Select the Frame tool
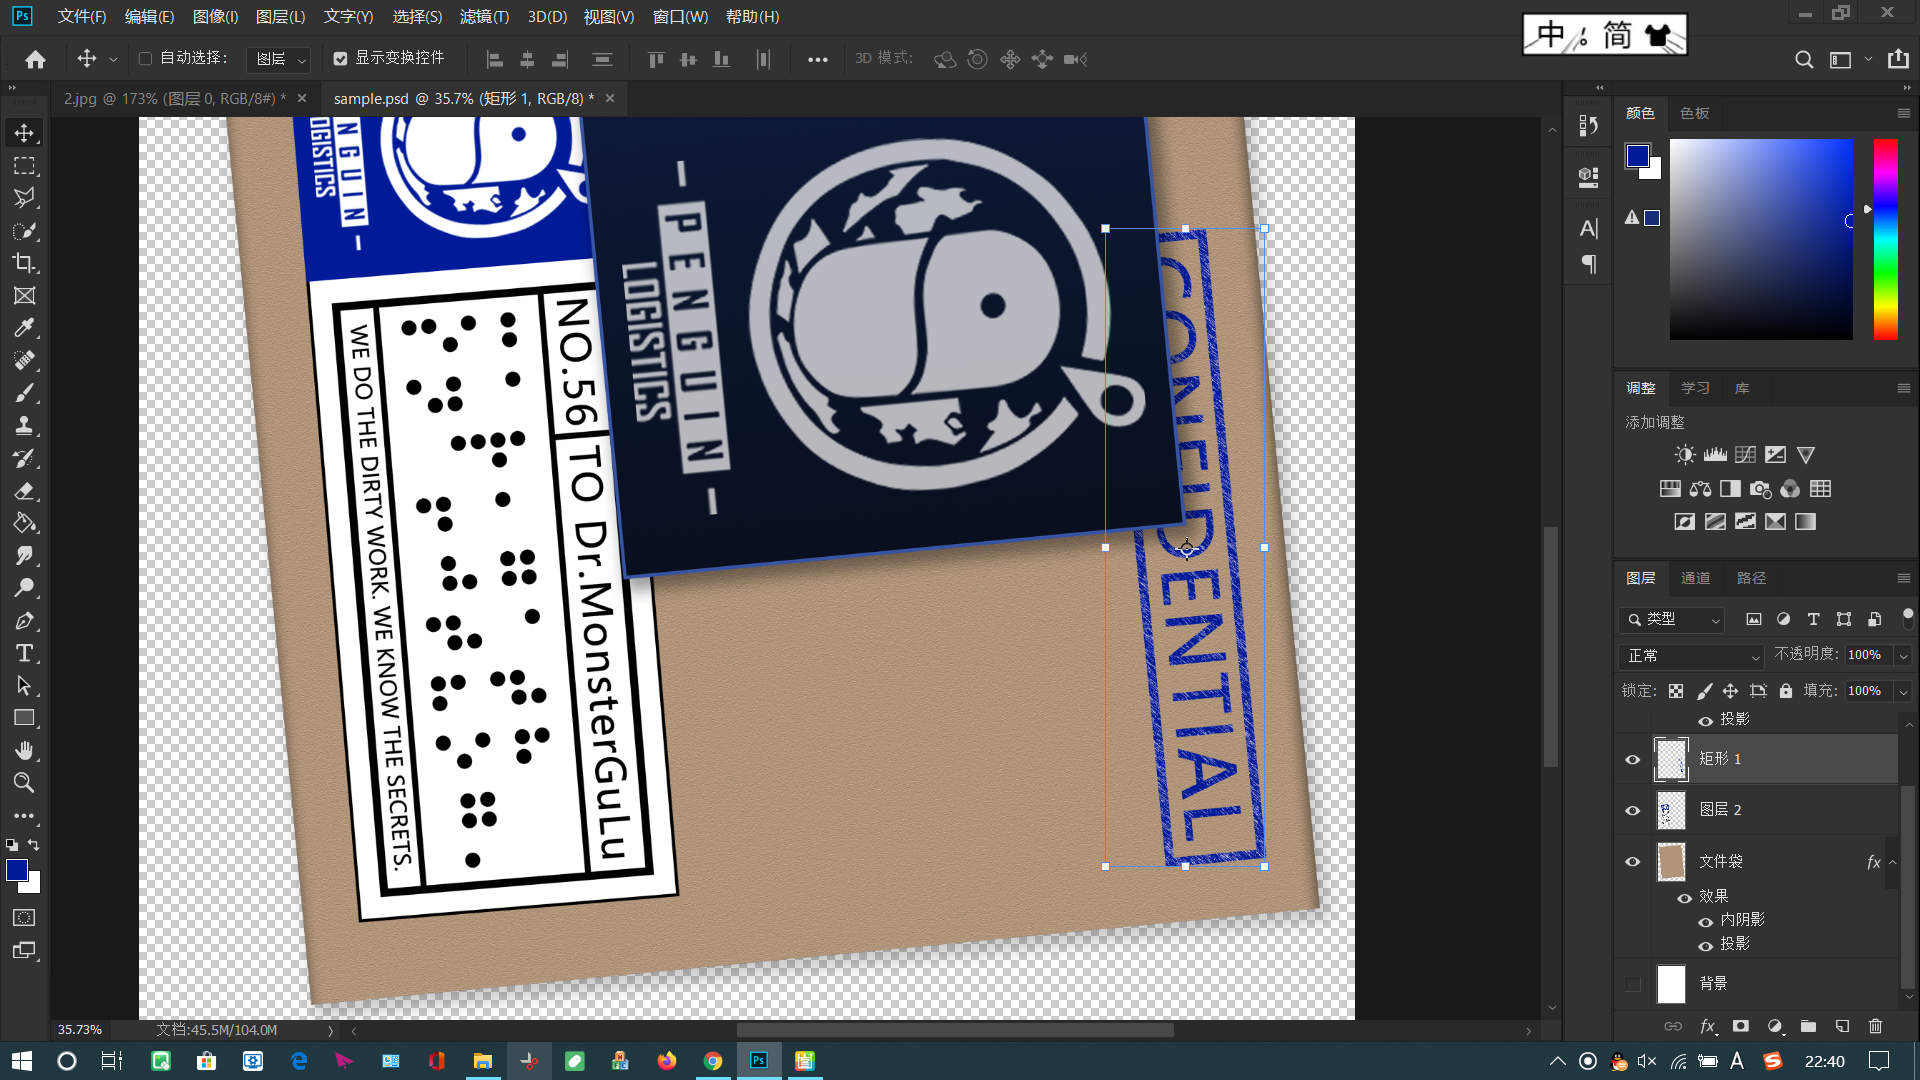This screenshot has width=1920, height=1080. (24, 296)
